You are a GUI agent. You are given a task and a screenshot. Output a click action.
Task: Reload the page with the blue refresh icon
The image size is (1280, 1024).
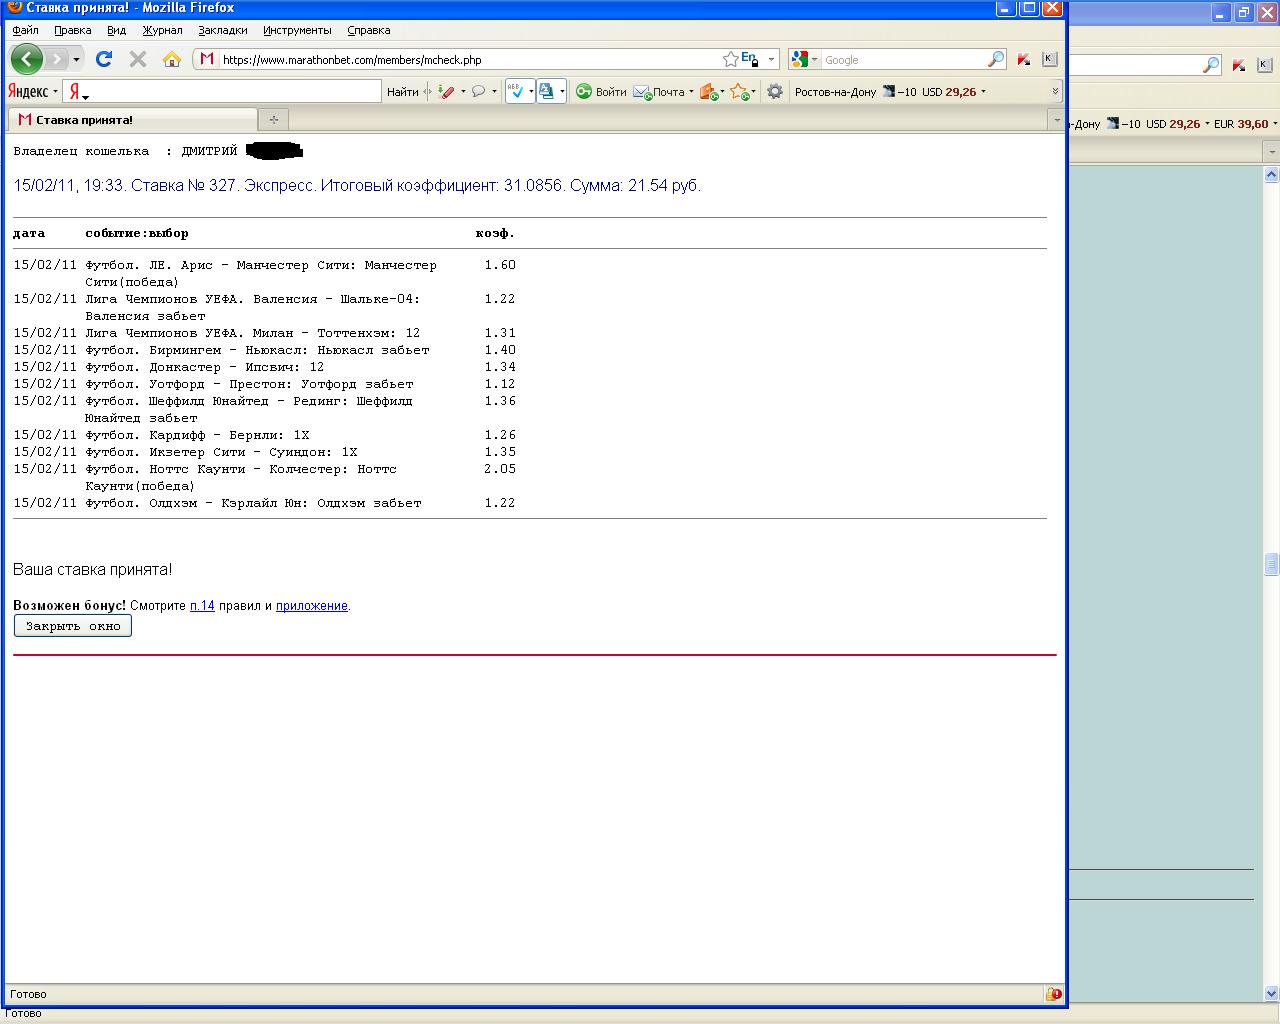point(104,59)
